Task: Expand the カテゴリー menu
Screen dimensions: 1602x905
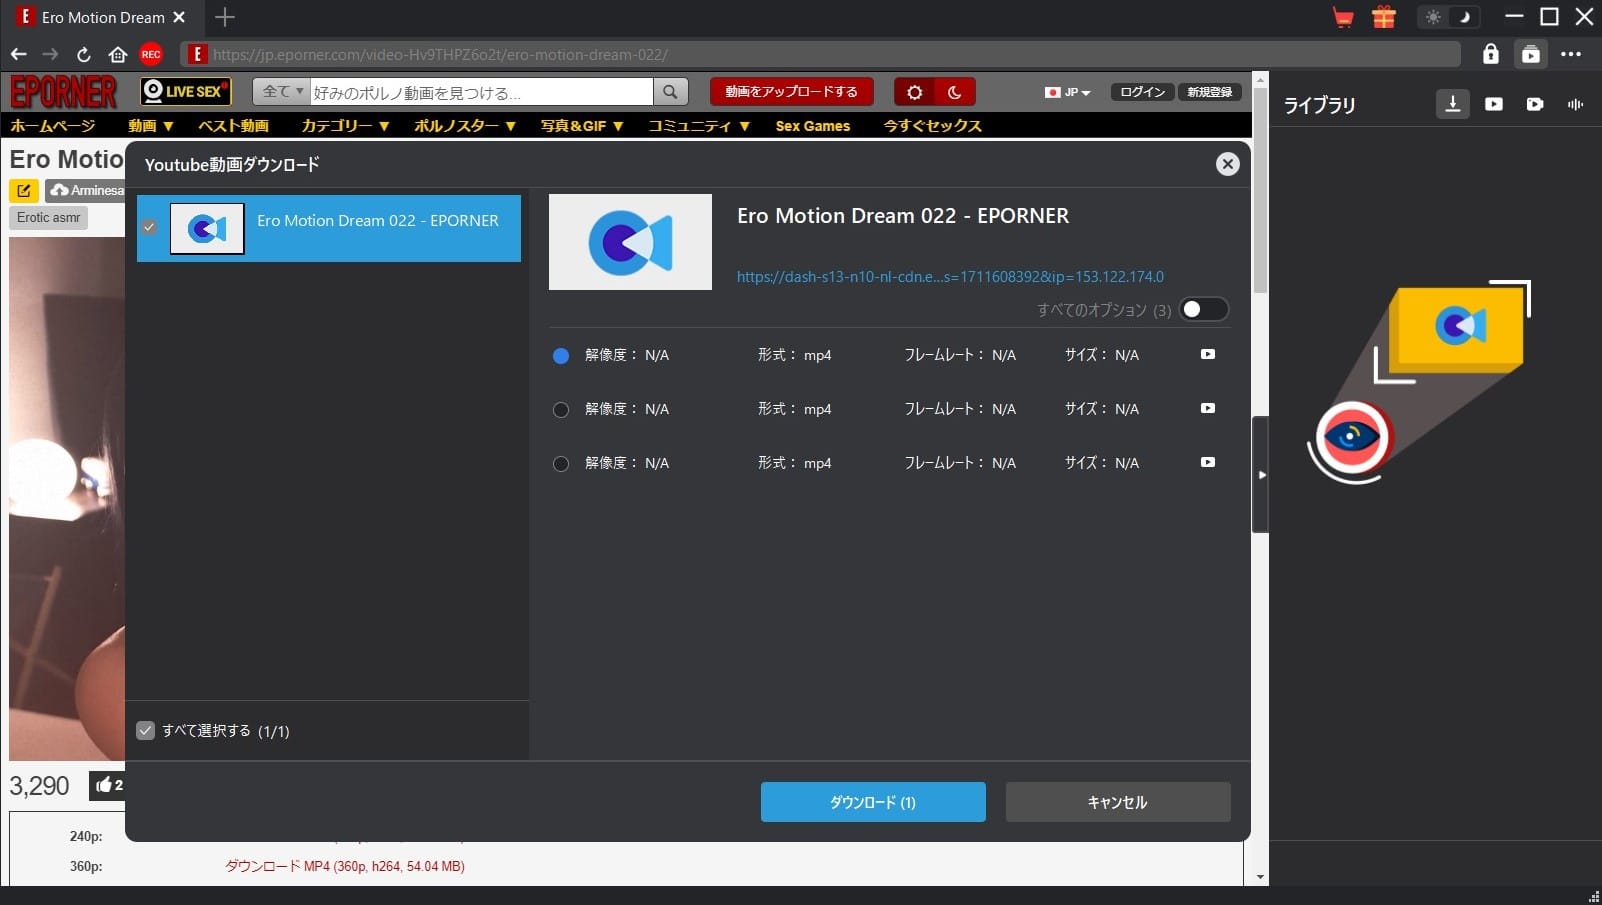Action: point(345,126)
